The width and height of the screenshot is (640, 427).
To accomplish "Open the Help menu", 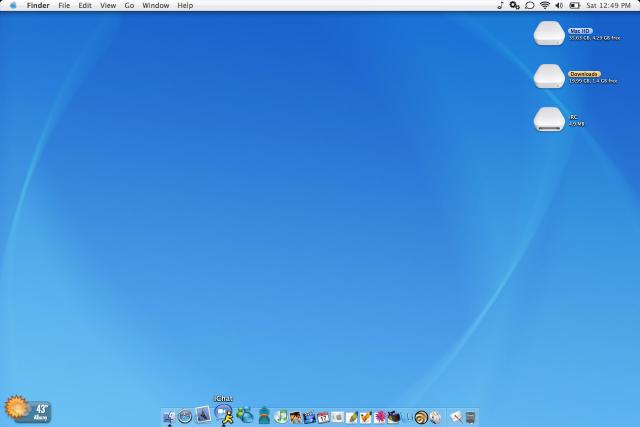I will (x=185, y=5).
